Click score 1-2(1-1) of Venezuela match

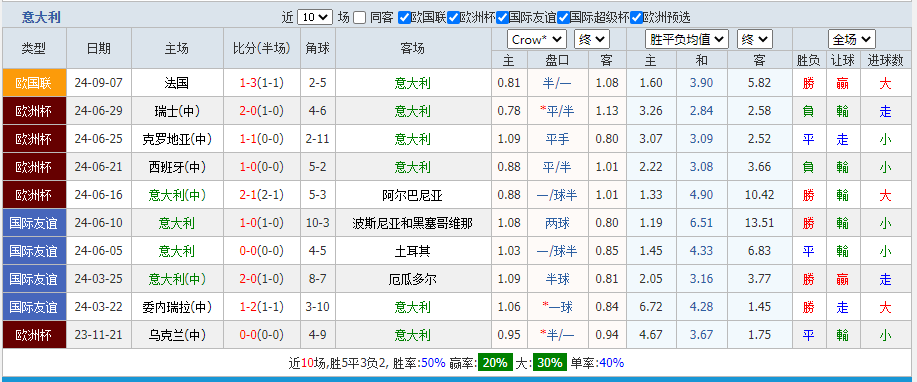(x=261, y=307)
